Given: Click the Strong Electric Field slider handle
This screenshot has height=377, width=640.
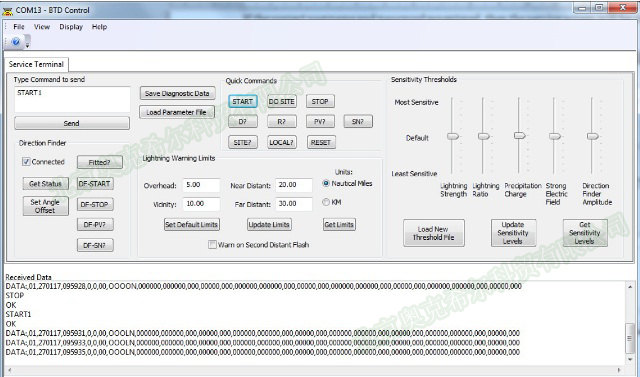Looking at the screenshot, I should (555, 136).
